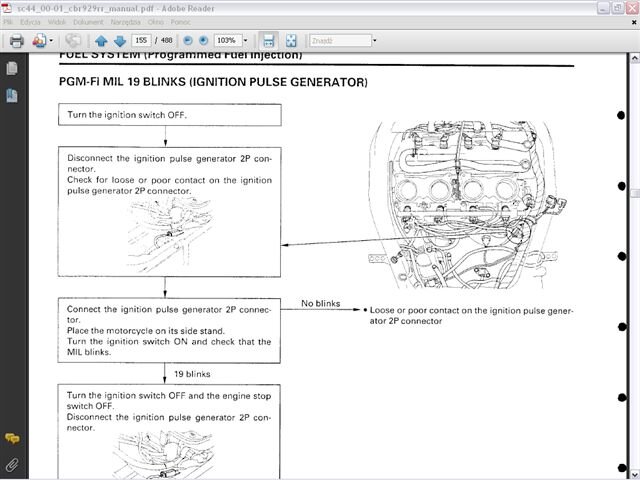Open the Plik menu
The image size is (640, 480).
click(x=9, y=20)
